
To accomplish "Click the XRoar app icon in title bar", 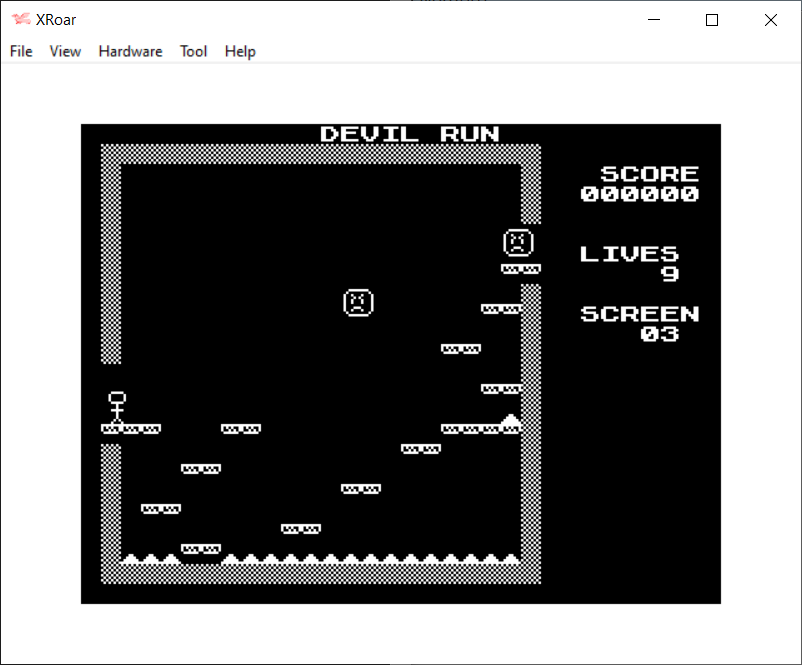I will pyautogui.click(x=20, y=20).
